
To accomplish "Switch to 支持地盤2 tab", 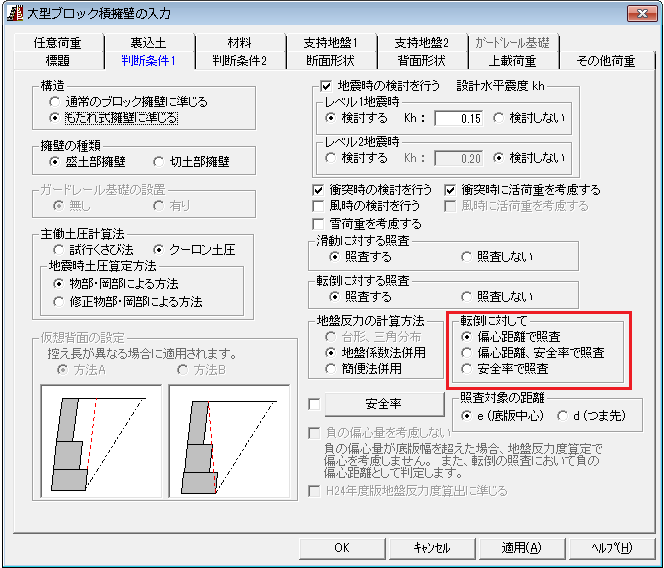I will (421, 42).
